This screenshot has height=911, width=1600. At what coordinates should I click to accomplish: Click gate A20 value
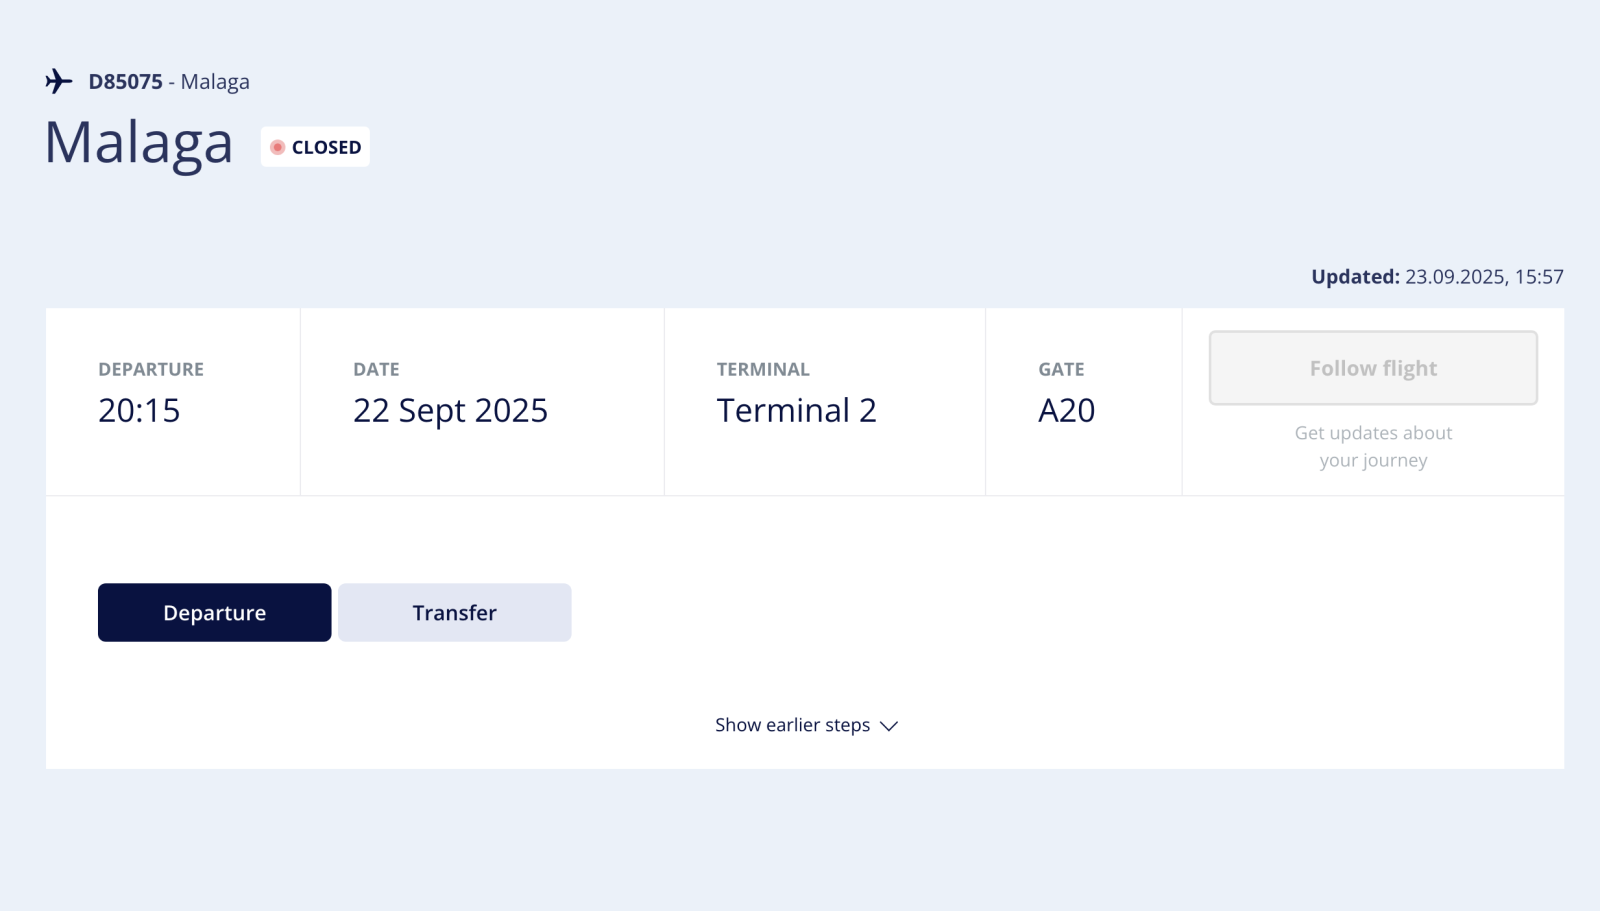coord(1066,410)
